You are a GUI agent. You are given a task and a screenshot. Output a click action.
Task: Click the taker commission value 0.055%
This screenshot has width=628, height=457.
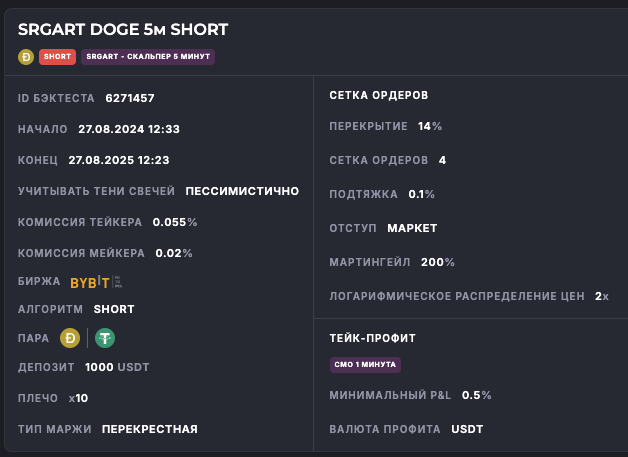[x=175, y=222]
